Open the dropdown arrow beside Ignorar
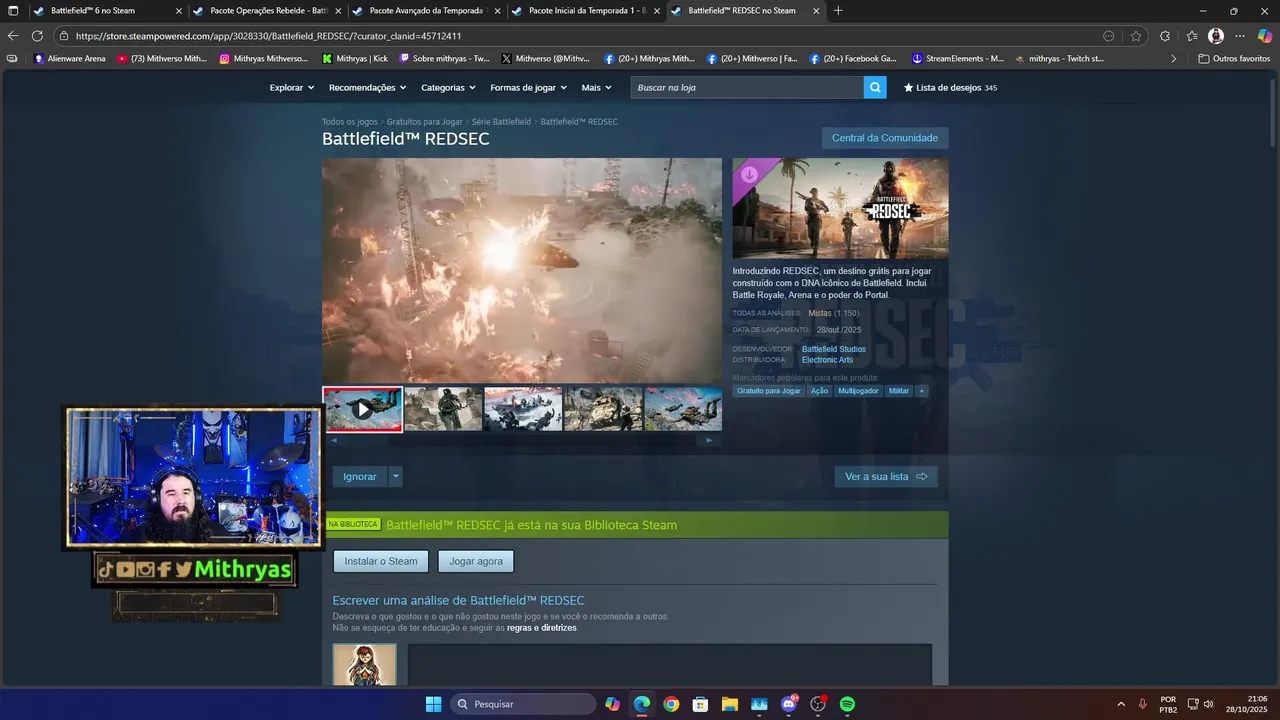The height and width of the screenshot is (720, 1280). click(396, 477)
